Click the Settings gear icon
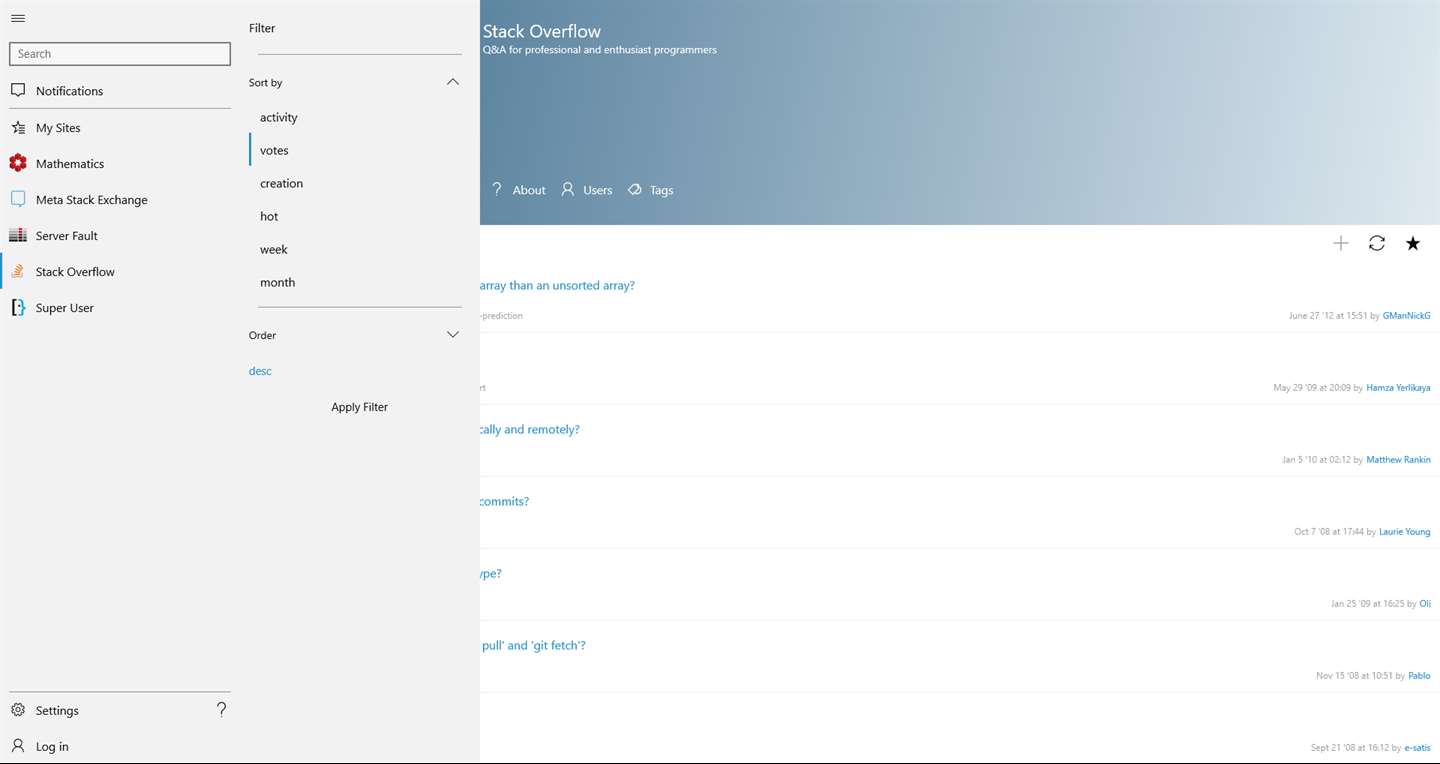 (x=18, y=710)
